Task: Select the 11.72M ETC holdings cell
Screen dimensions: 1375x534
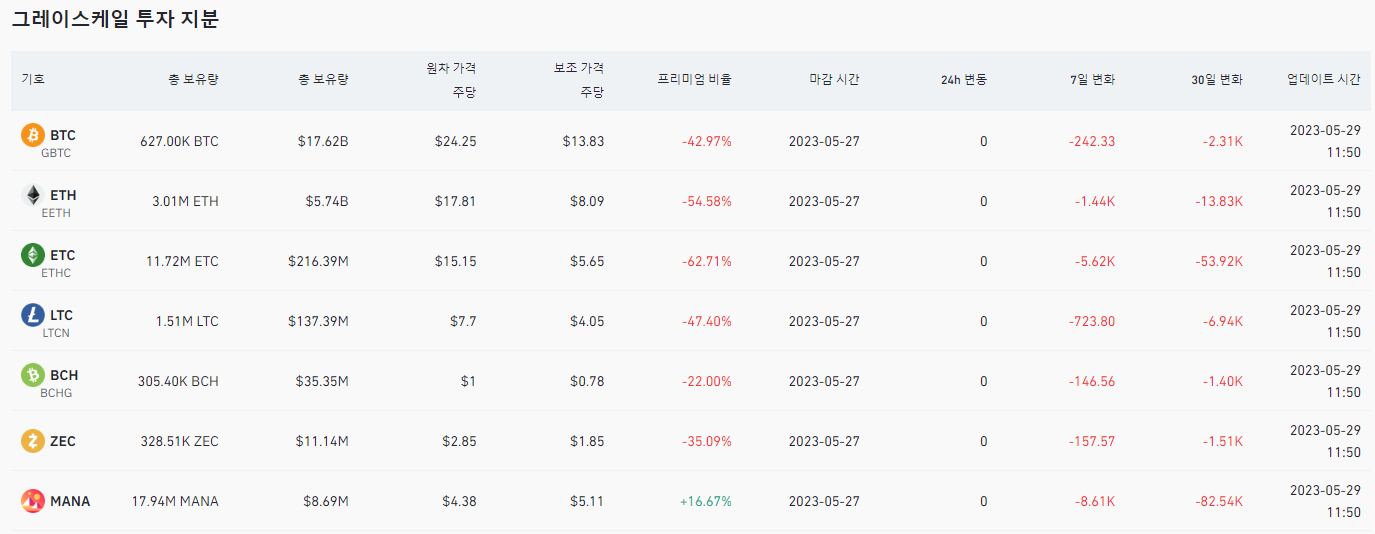Action: [x=182, y=261]
